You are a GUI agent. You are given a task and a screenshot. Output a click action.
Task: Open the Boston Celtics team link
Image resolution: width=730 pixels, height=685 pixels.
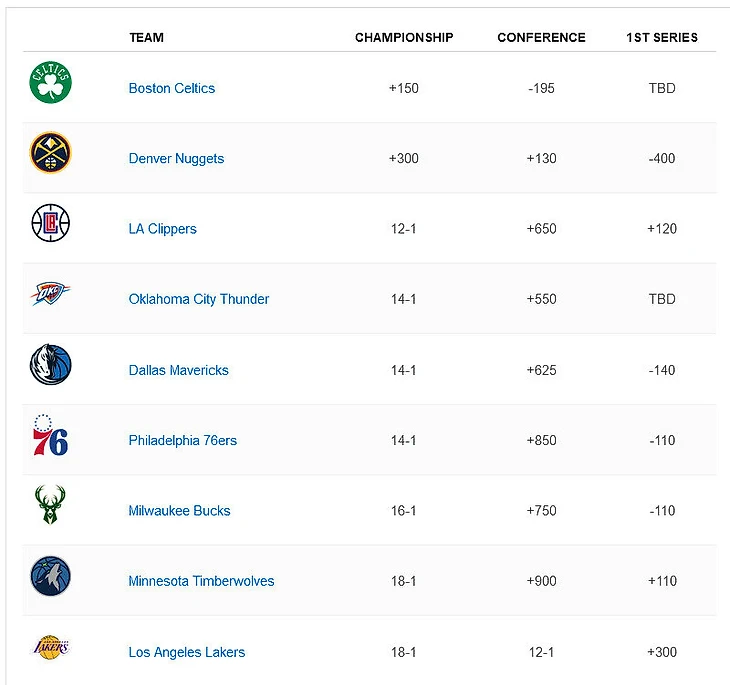tap(172, 88)
